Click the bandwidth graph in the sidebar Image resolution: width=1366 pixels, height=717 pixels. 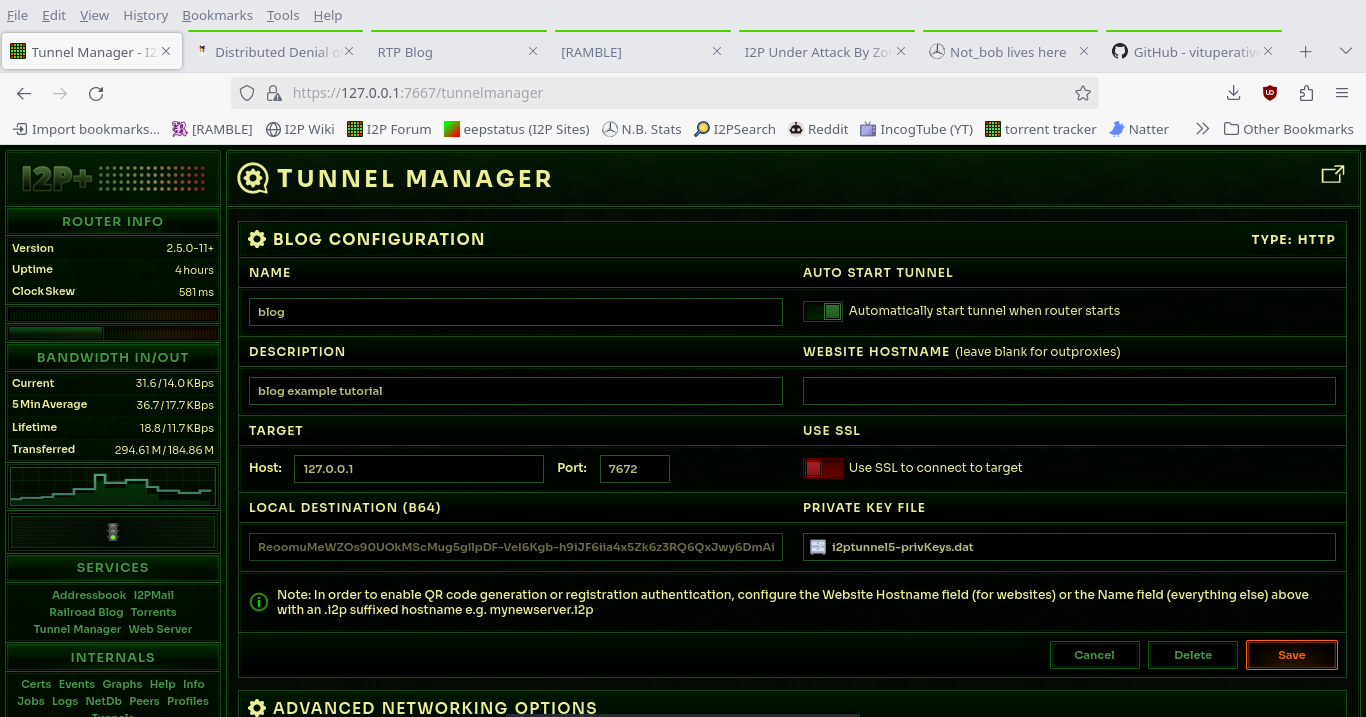tap(112, 487)
